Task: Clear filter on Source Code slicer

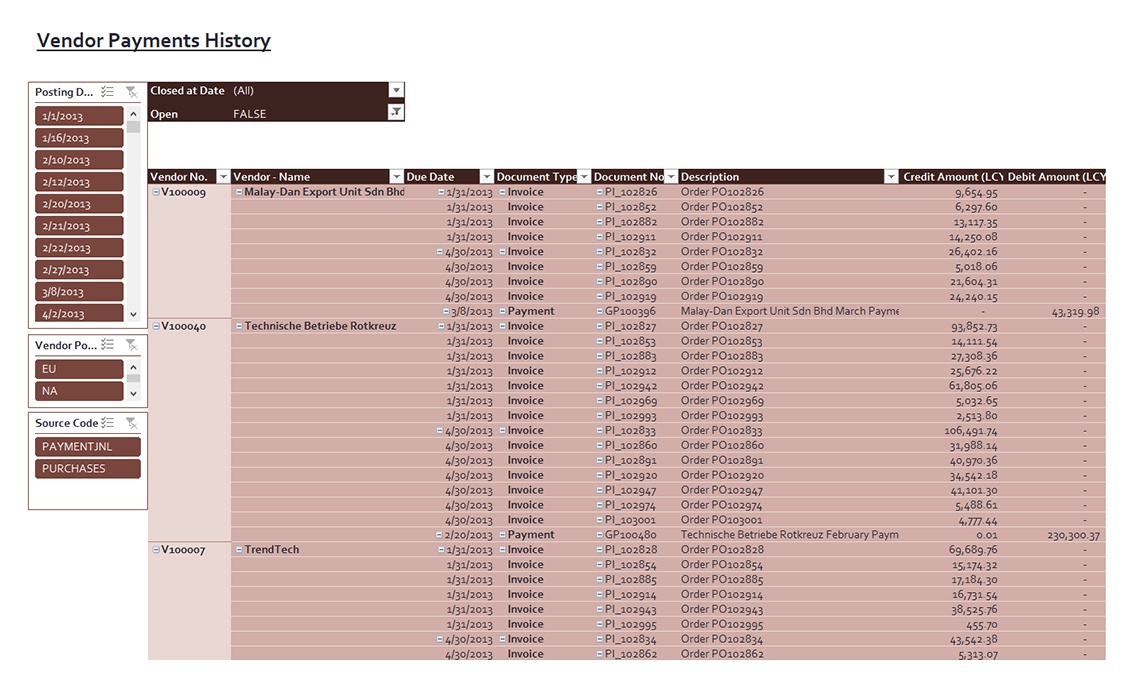Action: click(132, 422)
